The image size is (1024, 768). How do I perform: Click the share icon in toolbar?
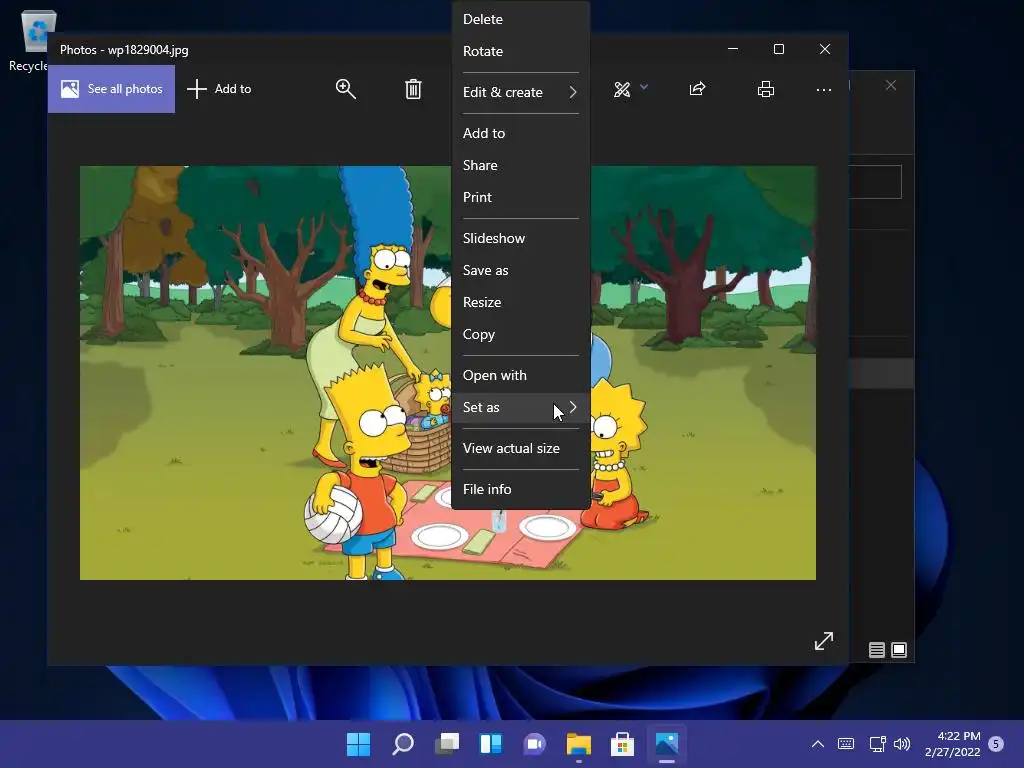[x=697, y=89]
